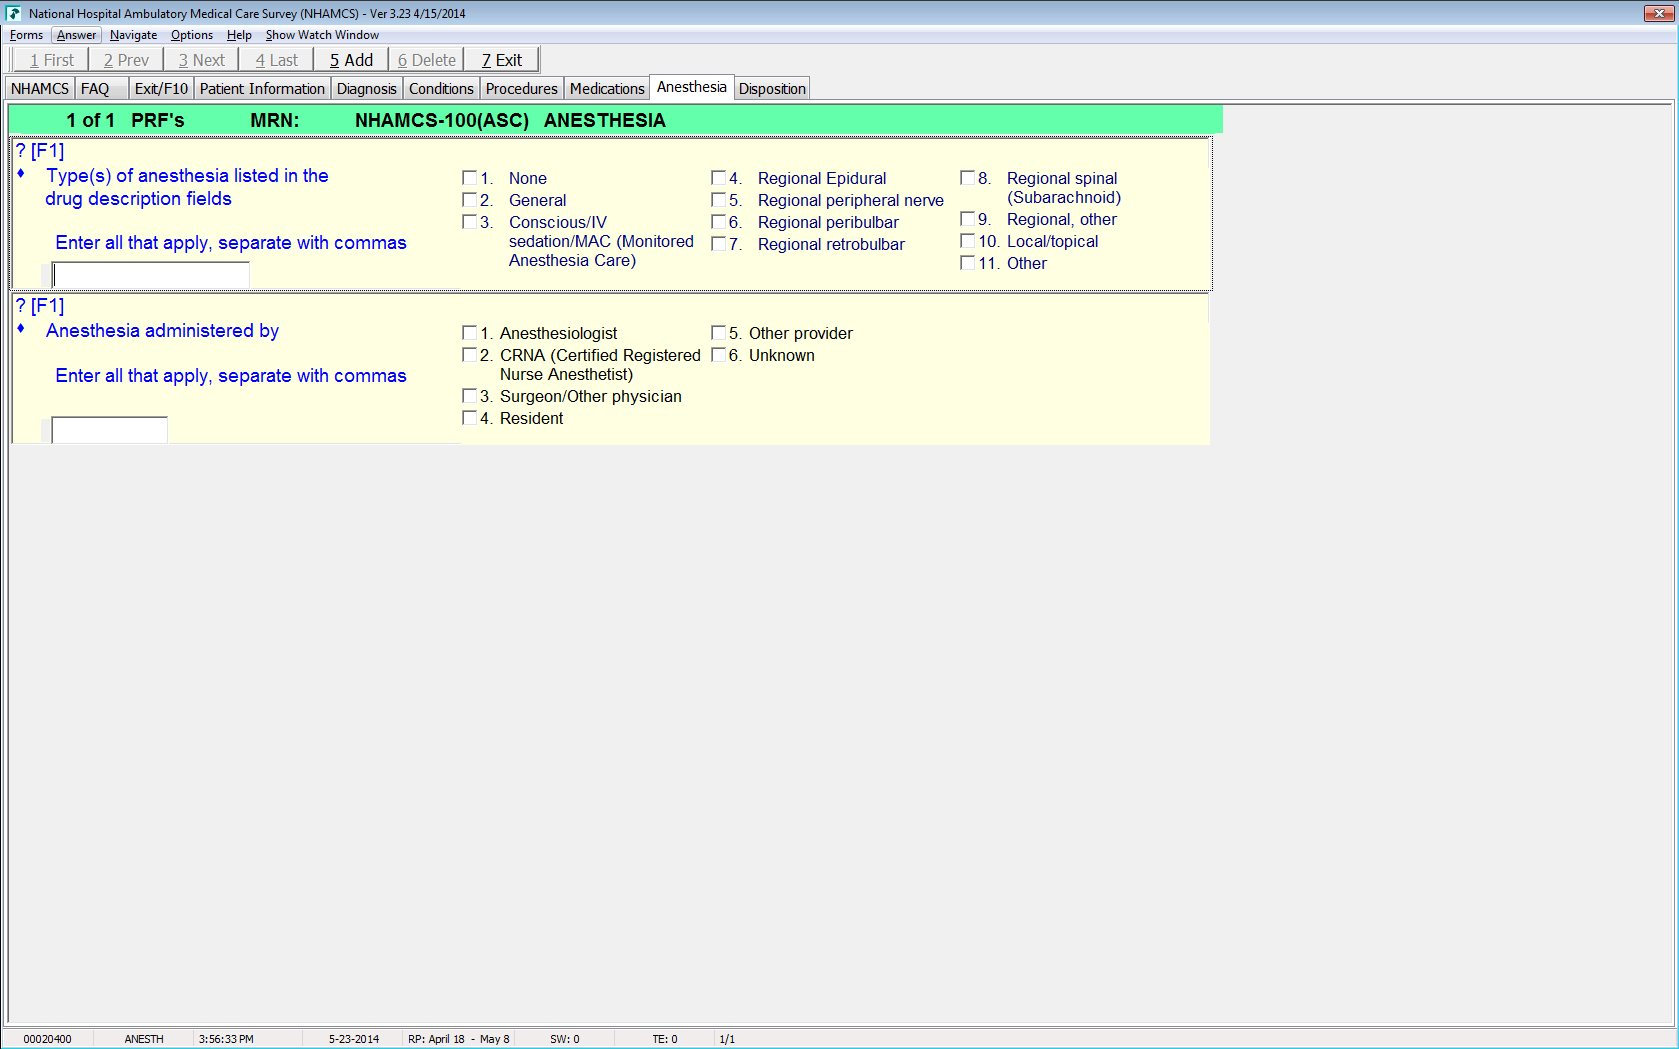Click the blue diamond beside Type(s) of anesthesia
The image size is (1679, 1049).
coord(21,174)
